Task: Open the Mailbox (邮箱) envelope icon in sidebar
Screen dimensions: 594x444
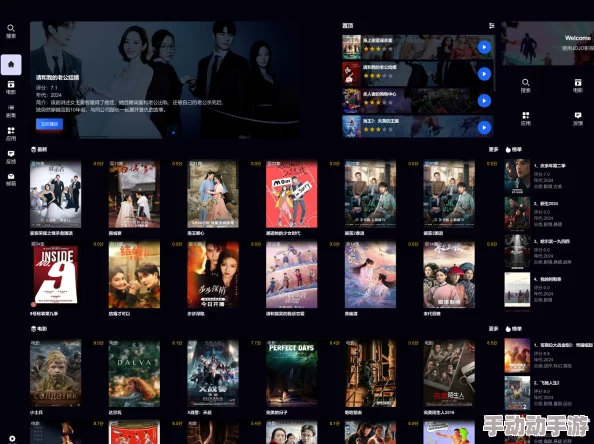Action: (11, 180)
